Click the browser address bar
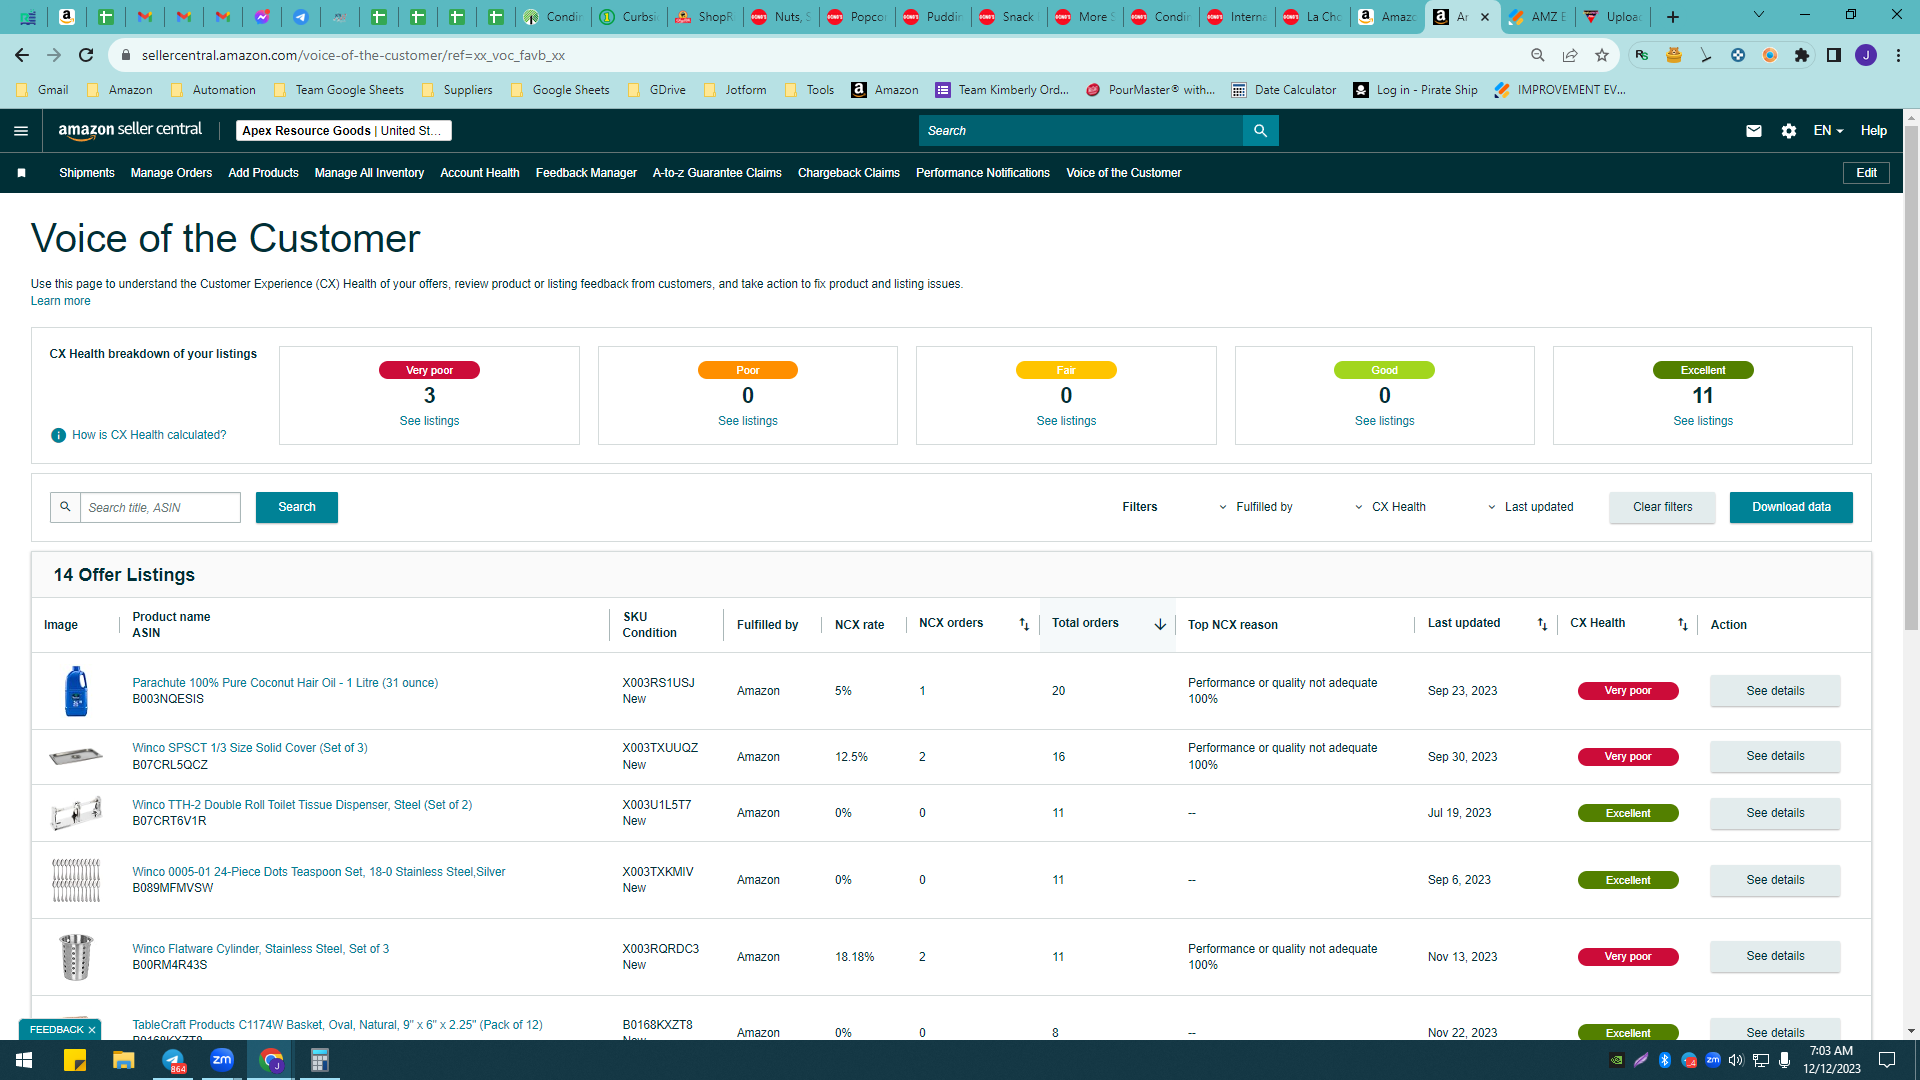Screen dimensions: 1920x1080 click(x=820, y=55)
